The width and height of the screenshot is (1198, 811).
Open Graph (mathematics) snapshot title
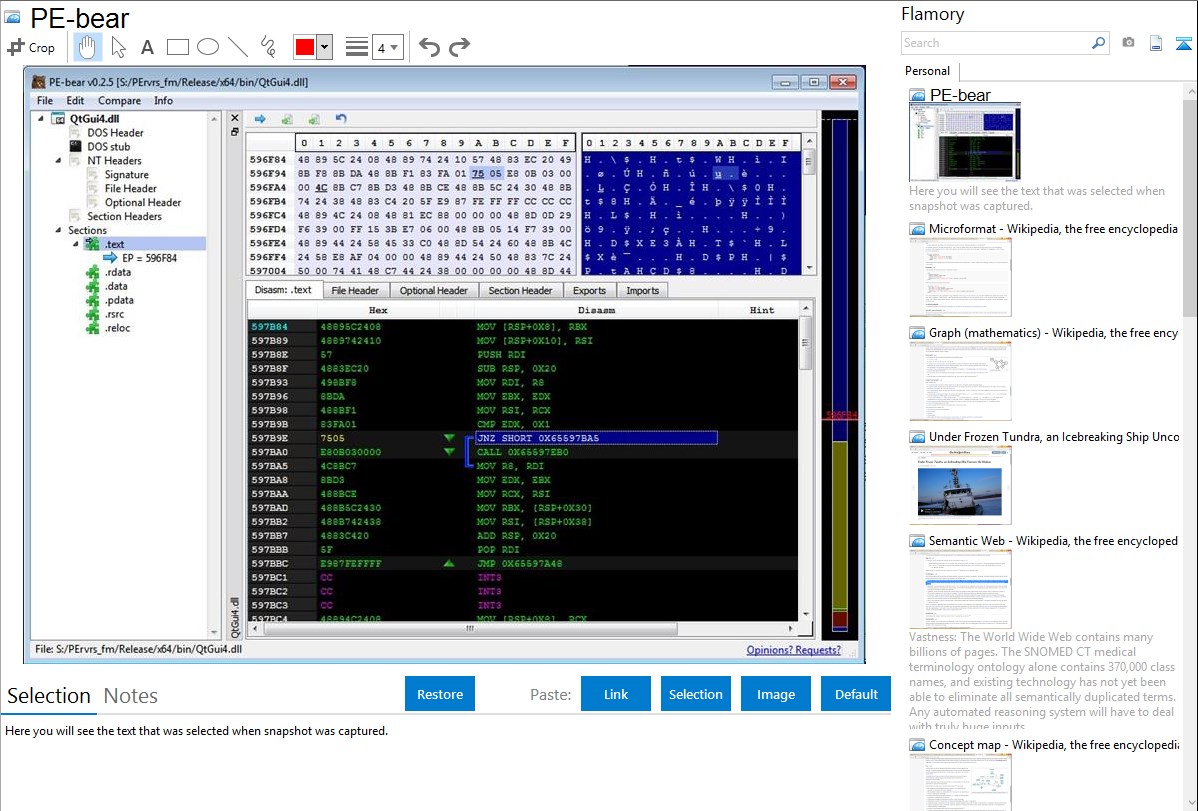point(1054,333)
